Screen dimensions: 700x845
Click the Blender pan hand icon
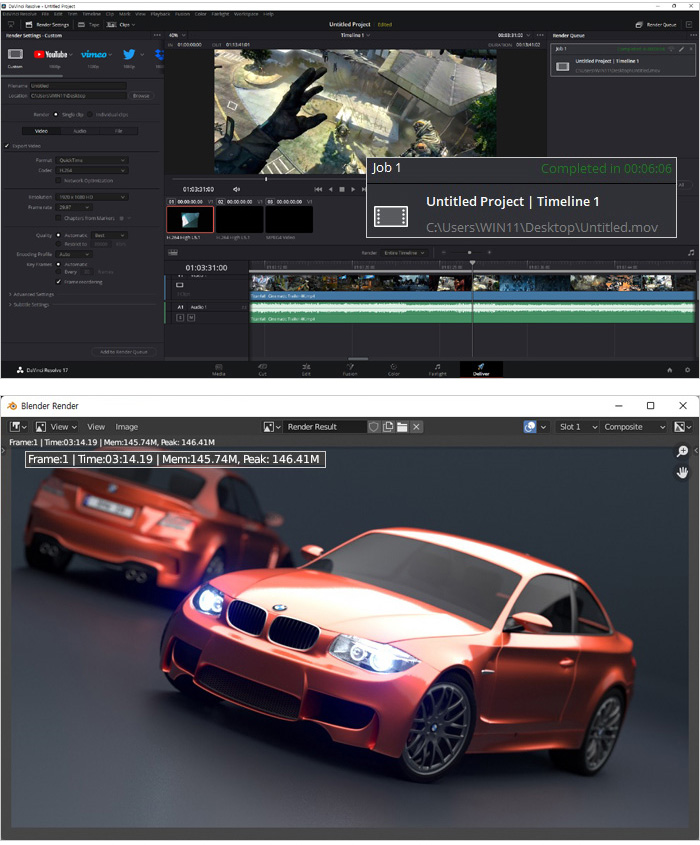[x=683, y=471]
